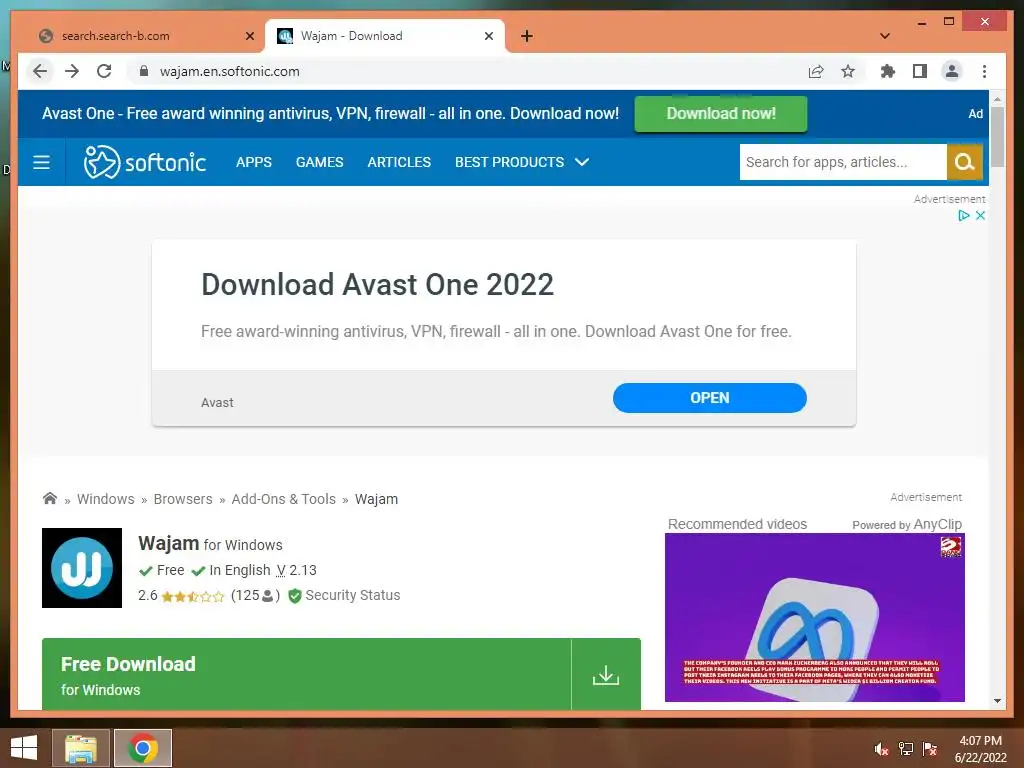
Task: Go back with the browser back arrow
Action: 40,71
